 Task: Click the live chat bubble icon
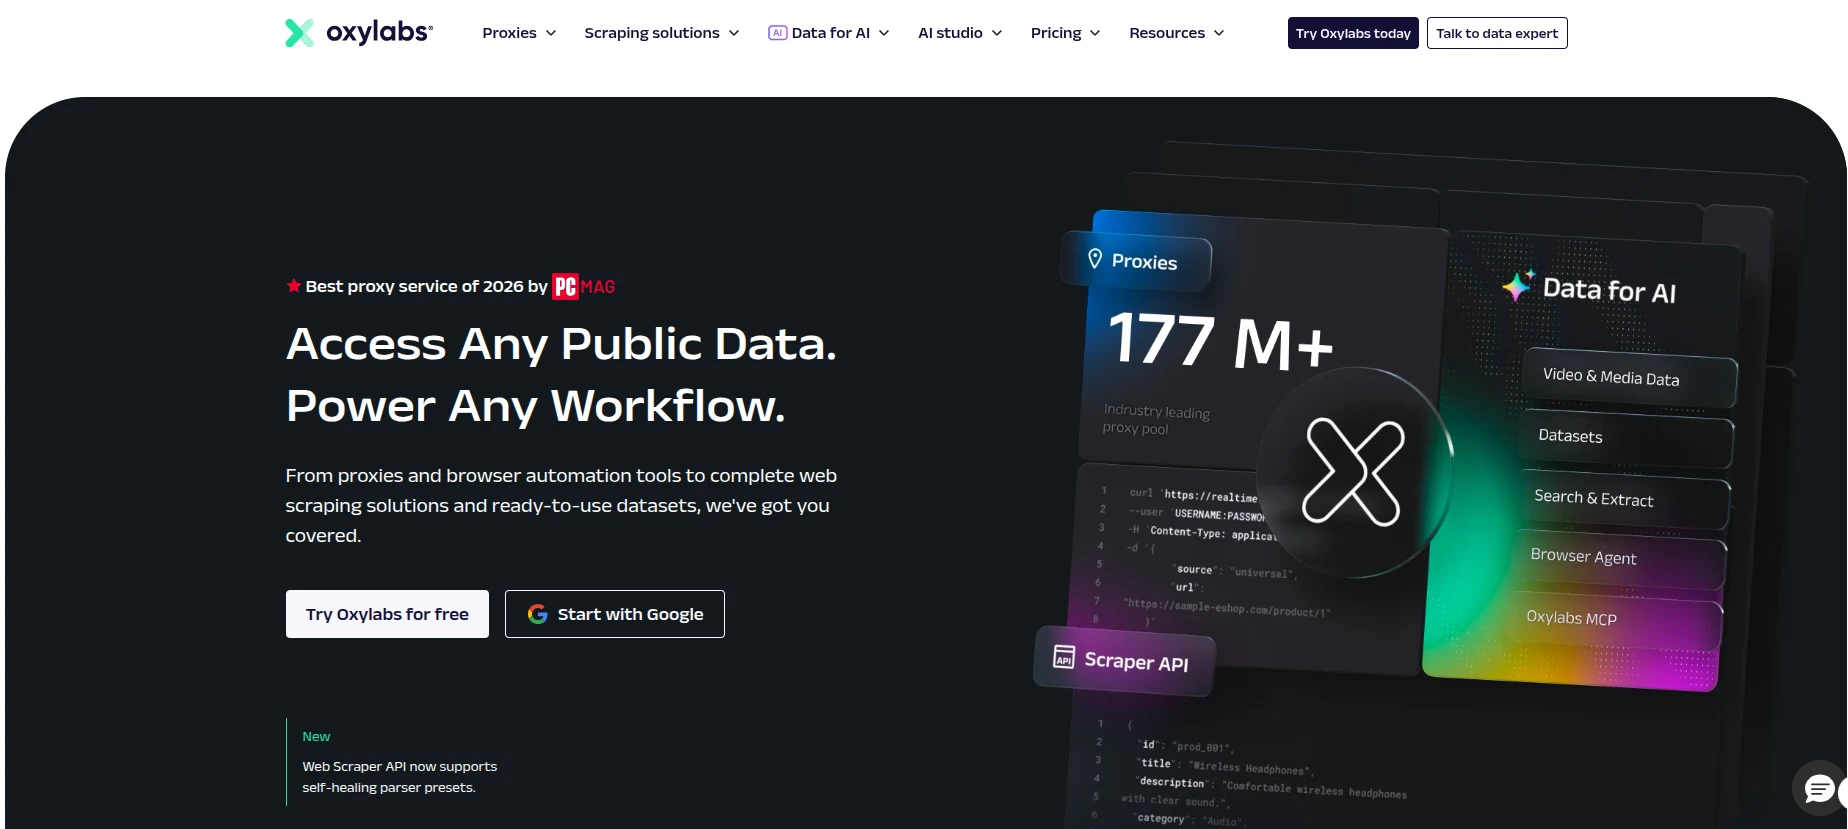1819,790
